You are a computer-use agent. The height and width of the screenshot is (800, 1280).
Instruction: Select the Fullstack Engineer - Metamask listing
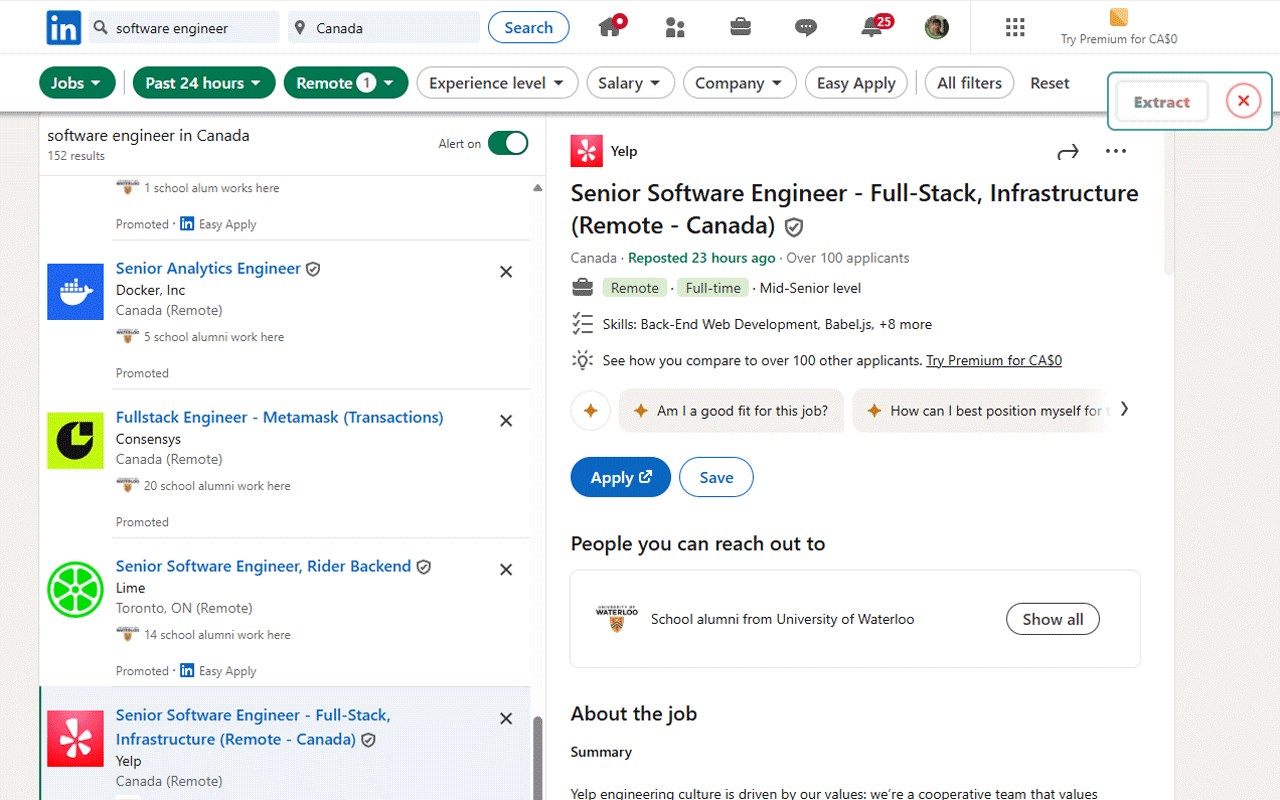coord(279,417)
